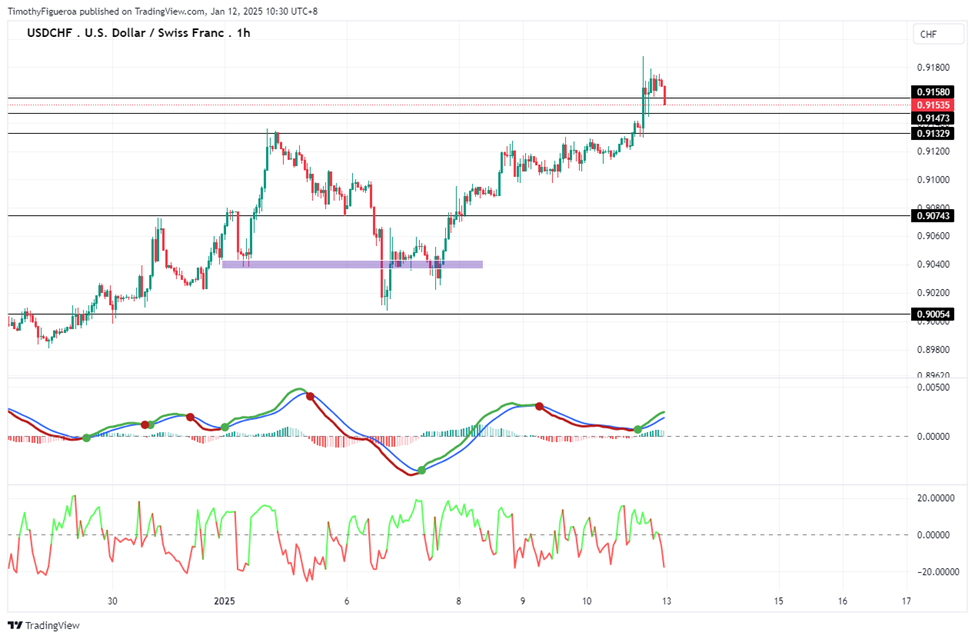Image resolution: width=975 pixels, height=639 pixels.
Task: Select the red 0.91535 current price label
Action: click(933, 105)
